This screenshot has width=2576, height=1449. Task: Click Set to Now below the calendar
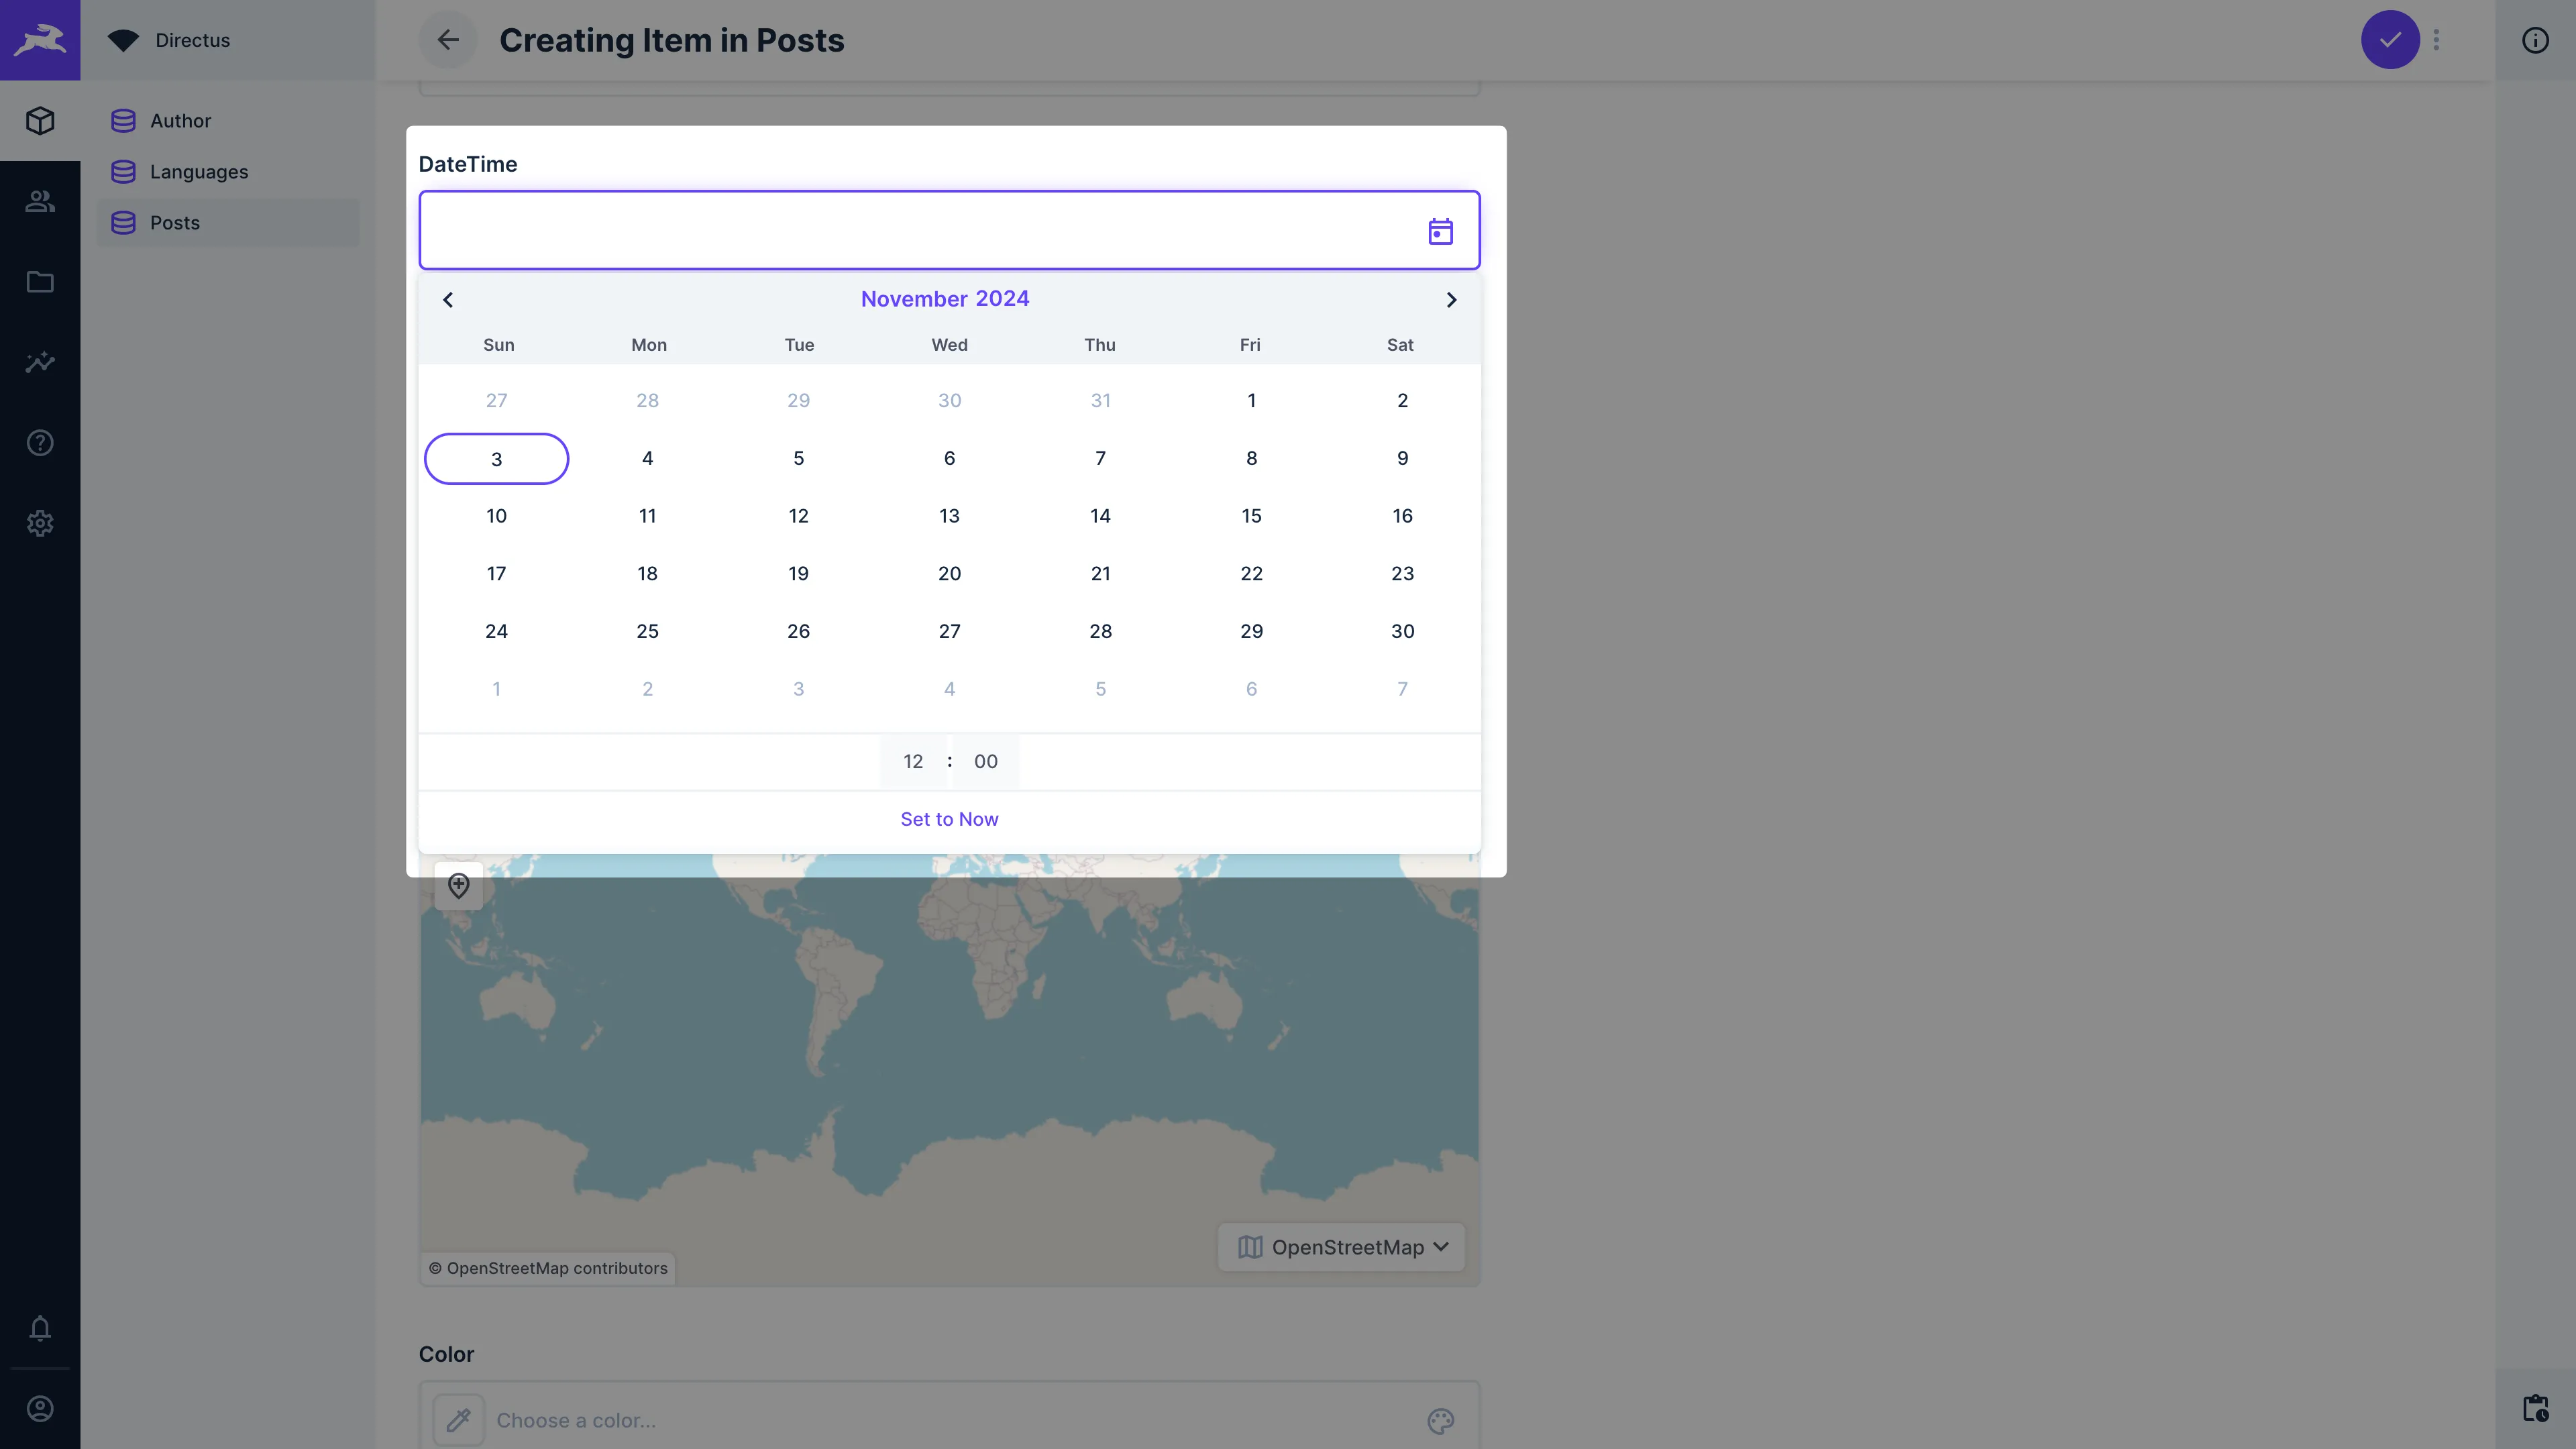948,818
